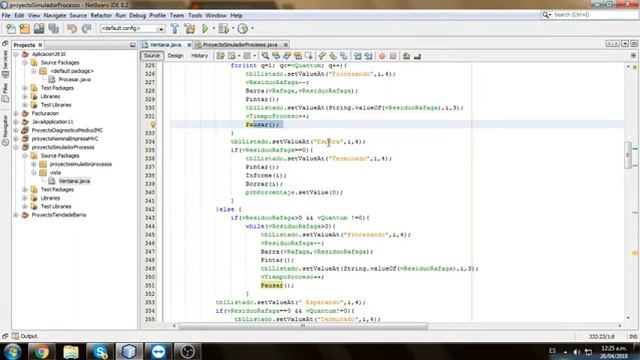Click the line 326 number in gutter

click(x=150, y=74)
